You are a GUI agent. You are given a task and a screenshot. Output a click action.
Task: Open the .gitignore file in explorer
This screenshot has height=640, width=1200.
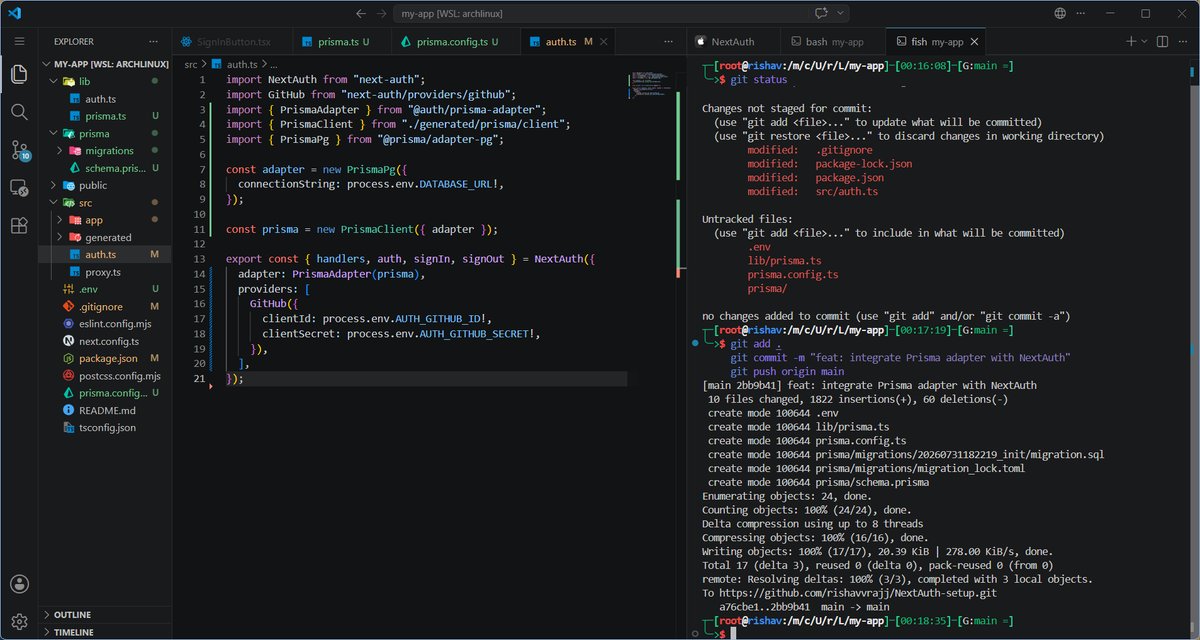tap(105, 306)
